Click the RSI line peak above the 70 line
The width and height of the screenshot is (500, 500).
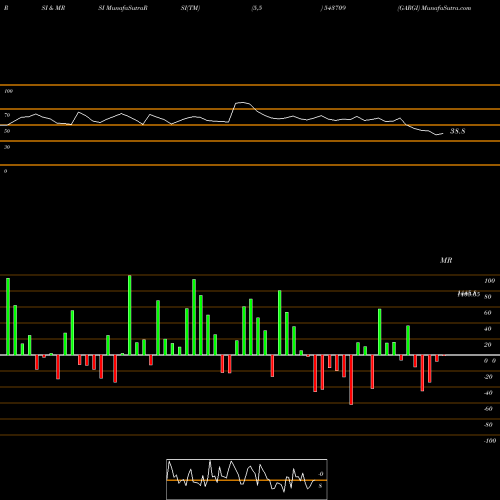tap(242, 103)
